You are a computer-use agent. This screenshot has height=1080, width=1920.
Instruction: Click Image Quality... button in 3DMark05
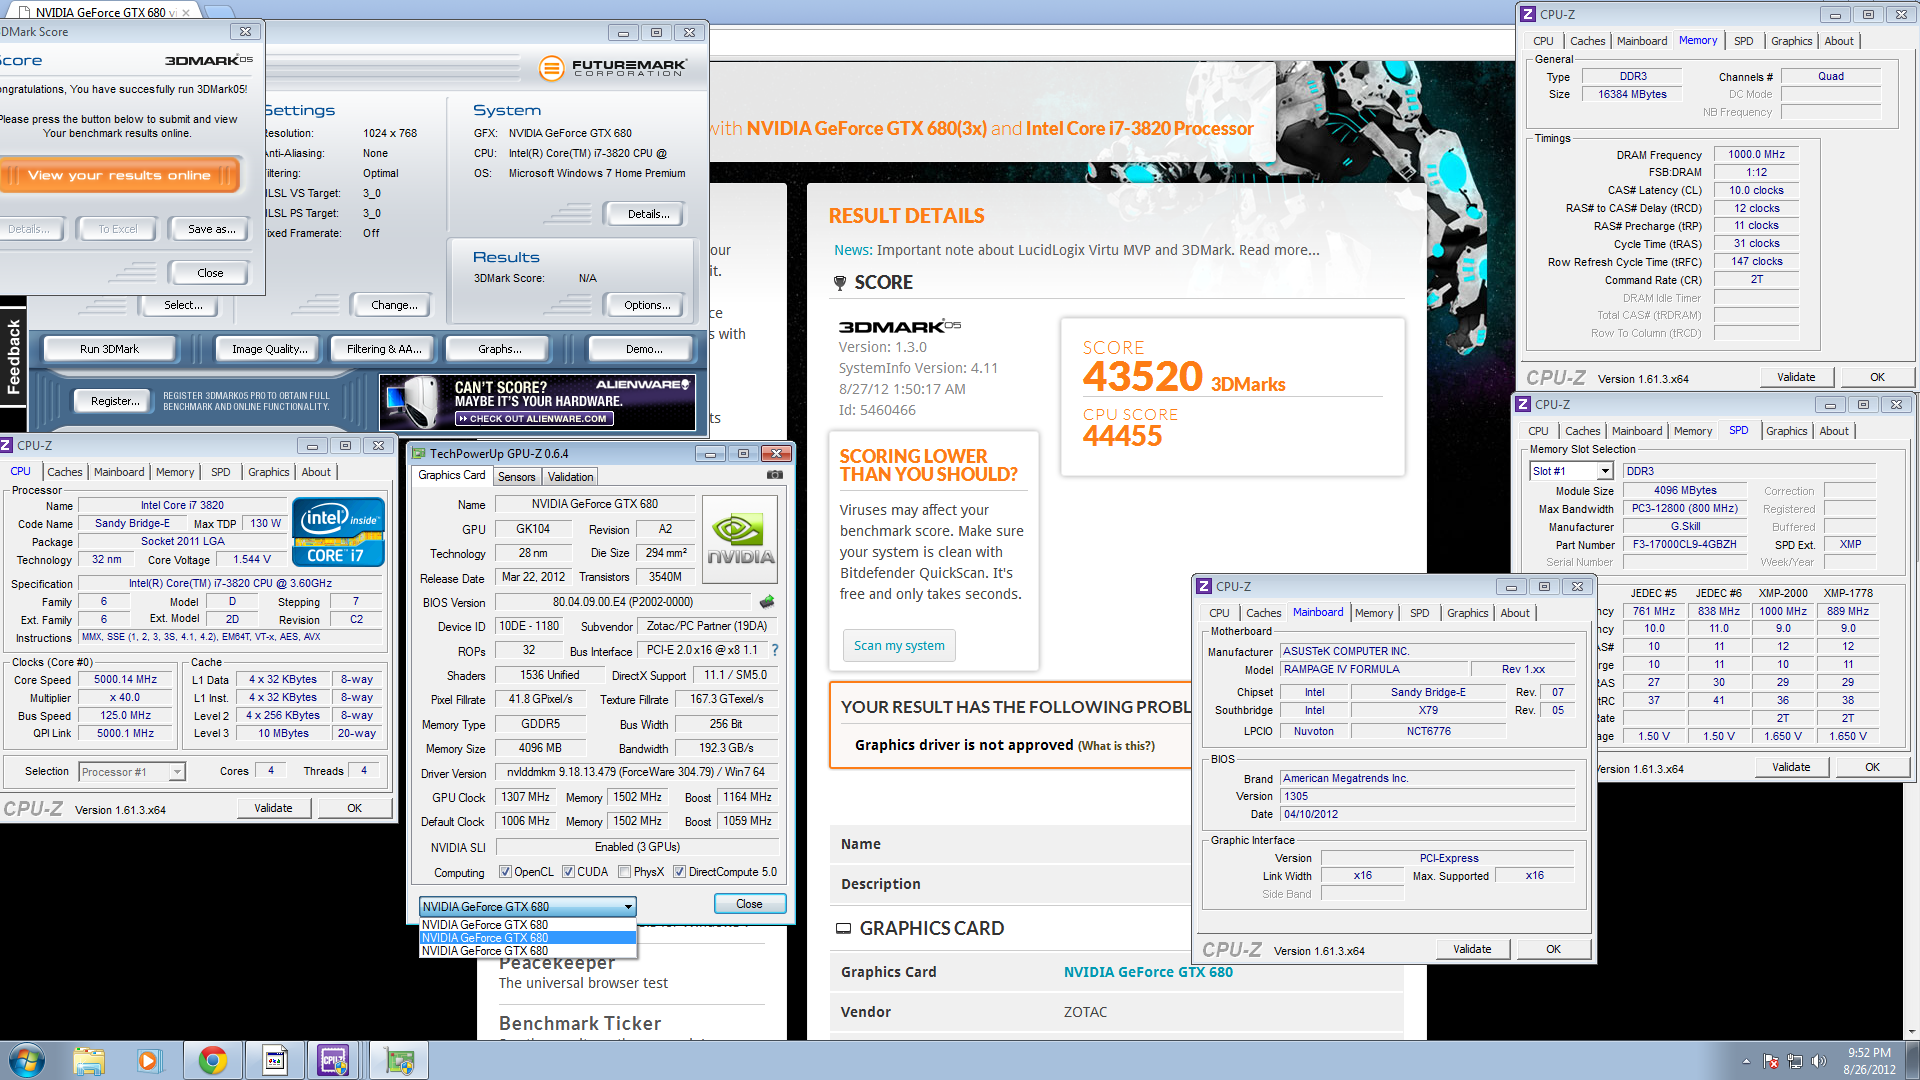[x=270, y=349]
